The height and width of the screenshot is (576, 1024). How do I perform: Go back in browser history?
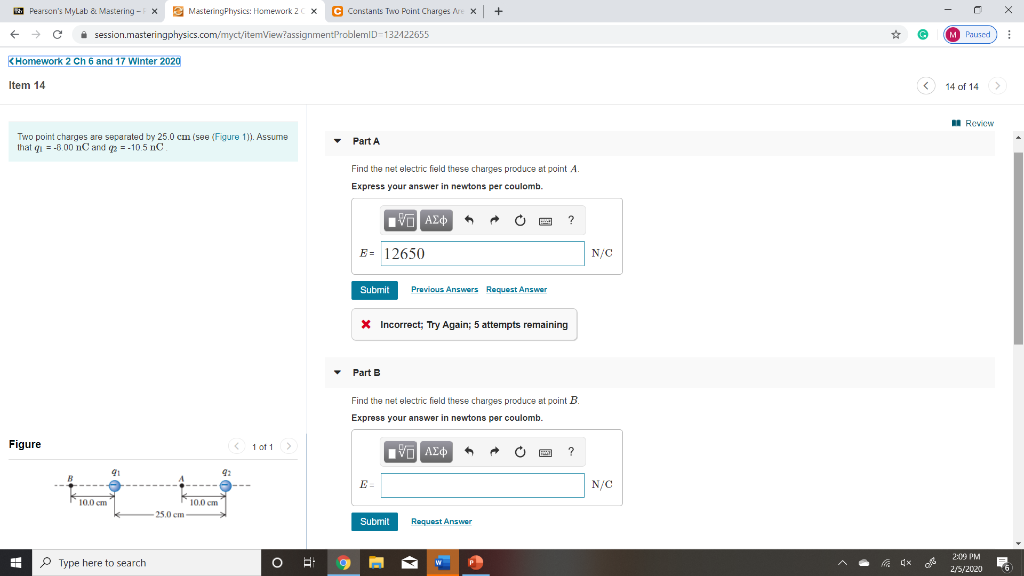point(14,35)
